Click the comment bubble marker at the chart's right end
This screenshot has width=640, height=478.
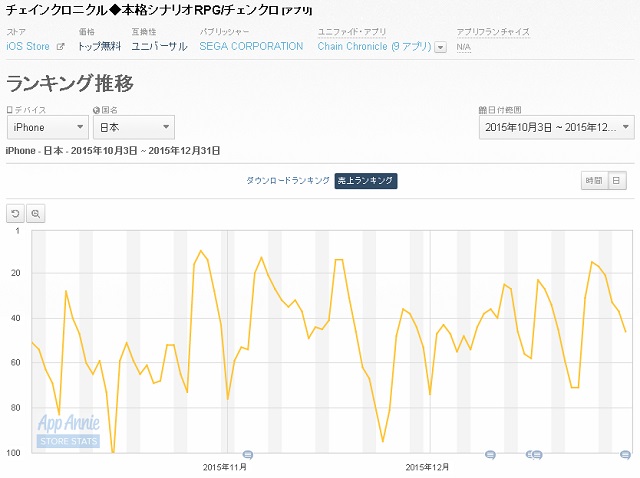coord(625,454)
